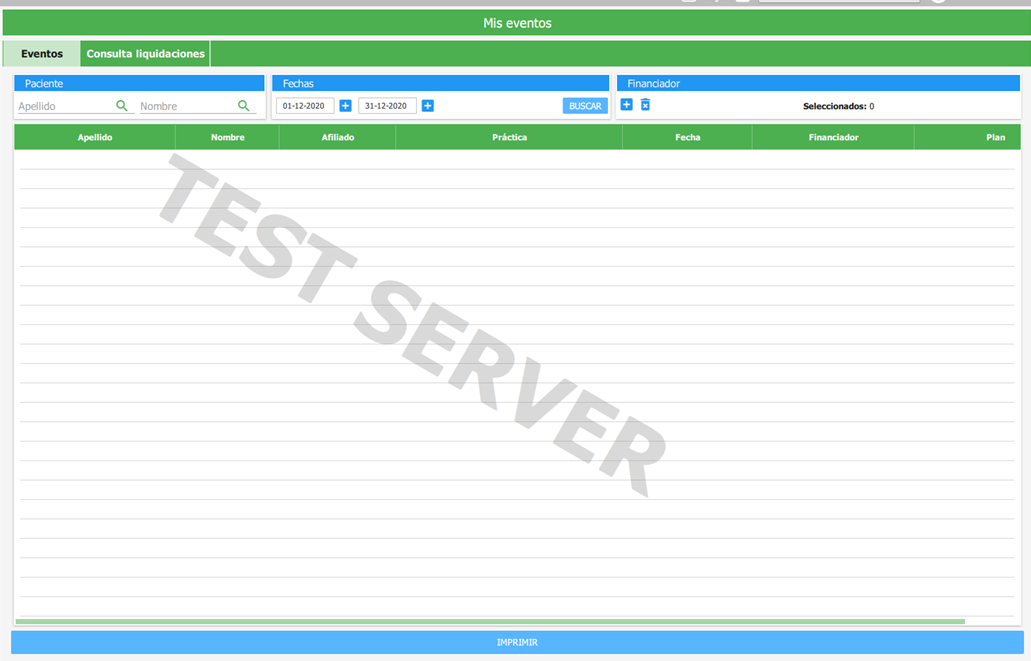
Task: Open the Consulta liquidaciones tab
Action: (x=145, y=54)
